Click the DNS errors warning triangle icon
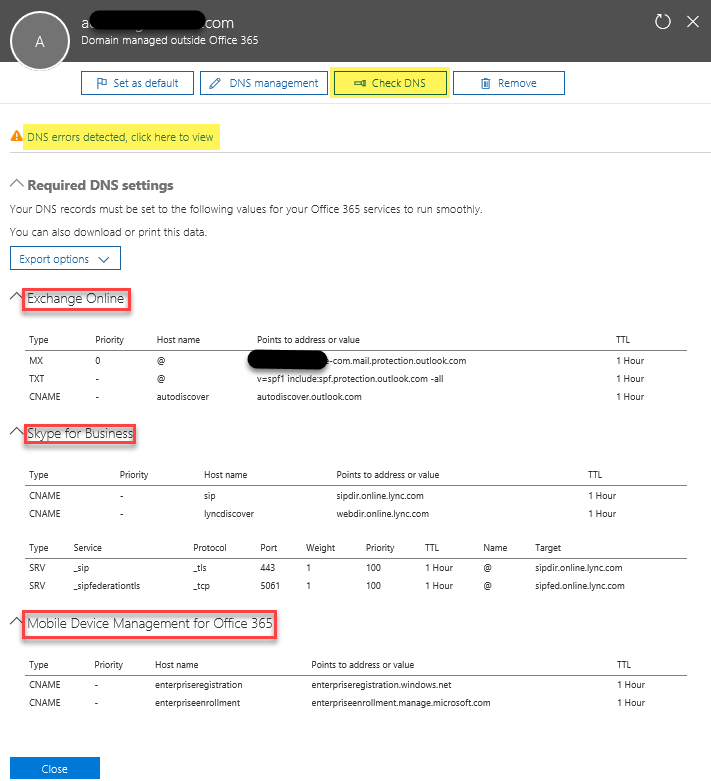The image size is (711, 781). pos(16,136)
